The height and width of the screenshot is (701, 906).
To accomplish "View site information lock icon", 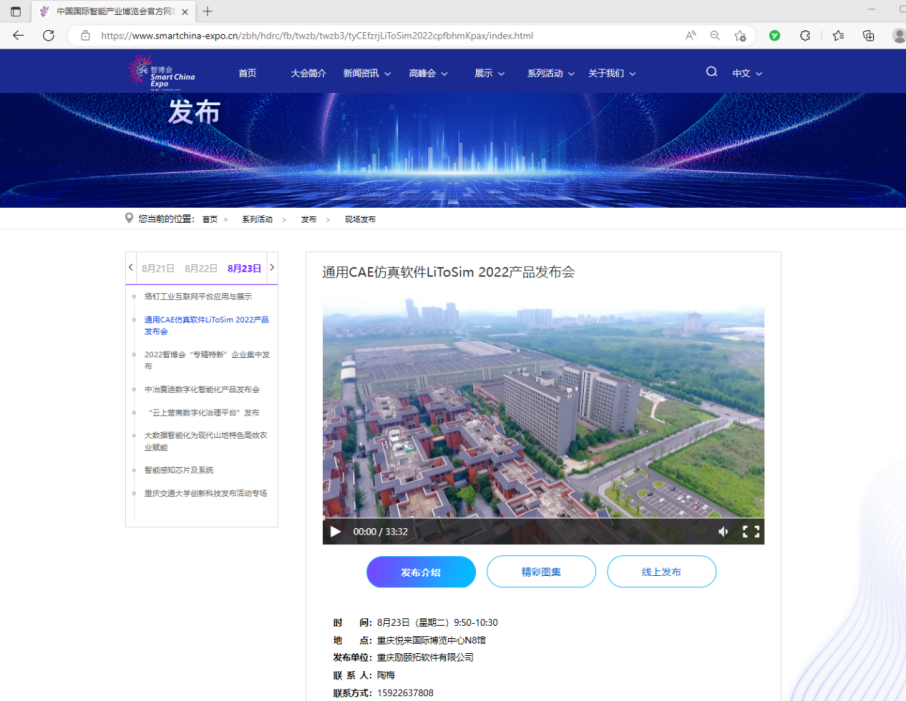I will 85,35.
